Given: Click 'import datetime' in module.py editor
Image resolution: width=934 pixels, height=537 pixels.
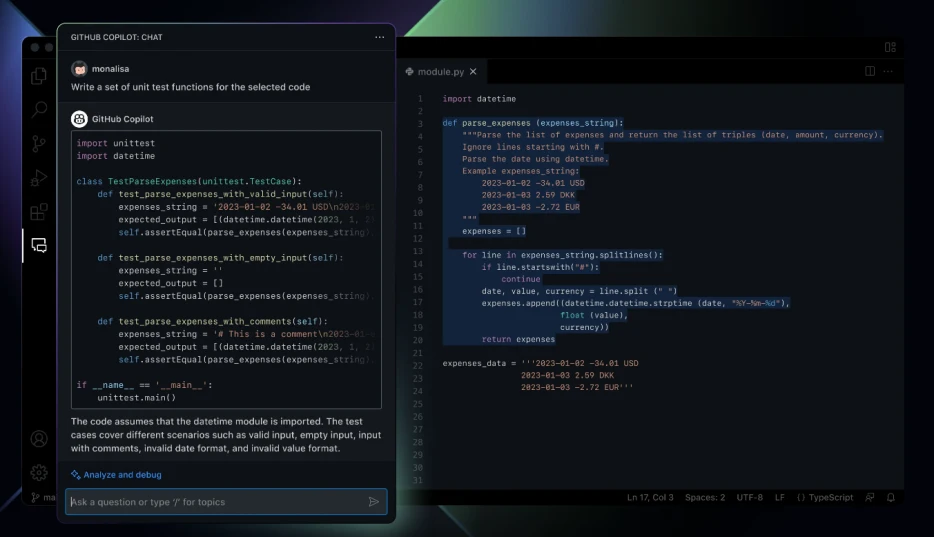Looking at the screenshot, I should point(479,99).
